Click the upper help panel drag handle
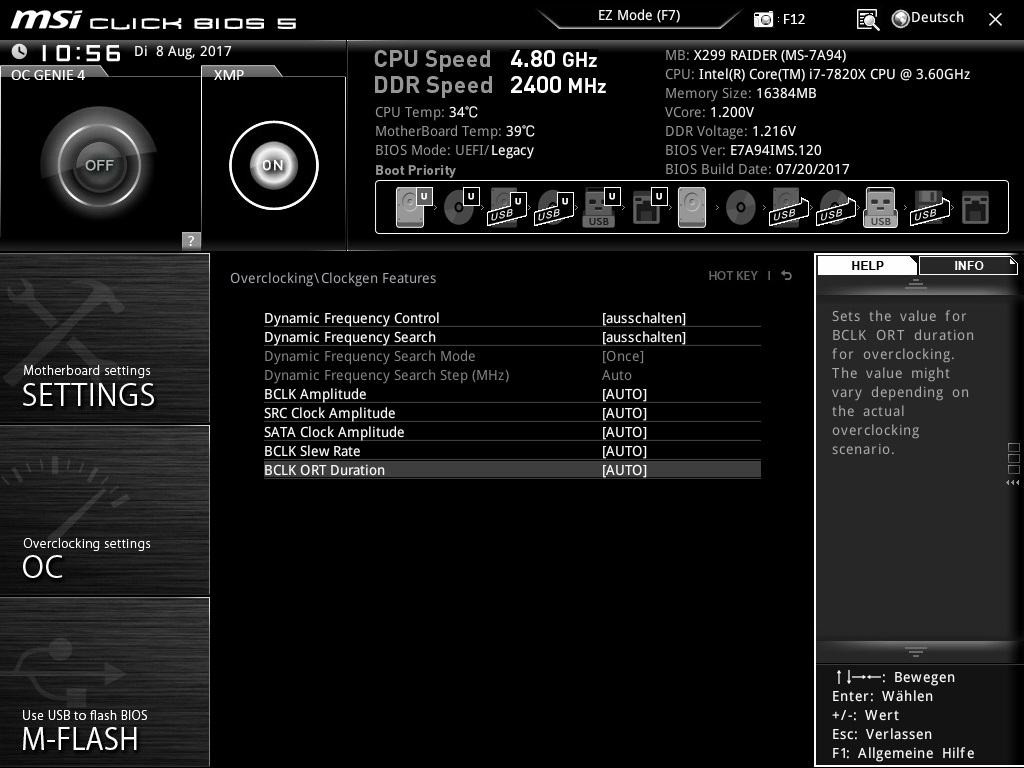The height and width of the screenshot is (768, 1024). pos(915,283)
